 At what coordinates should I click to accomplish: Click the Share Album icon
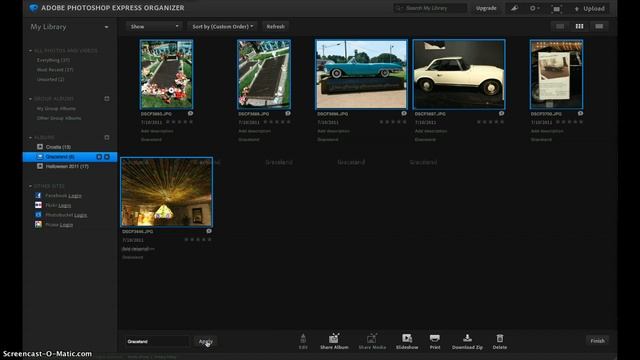point(334,338)
